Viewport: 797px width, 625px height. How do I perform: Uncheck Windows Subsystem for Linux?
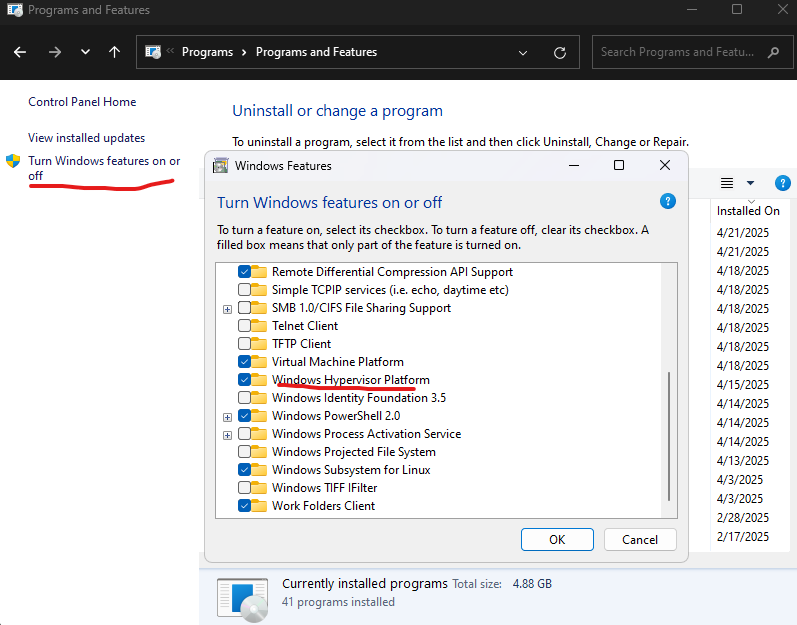pyautogui.click(x=244, y=470)
